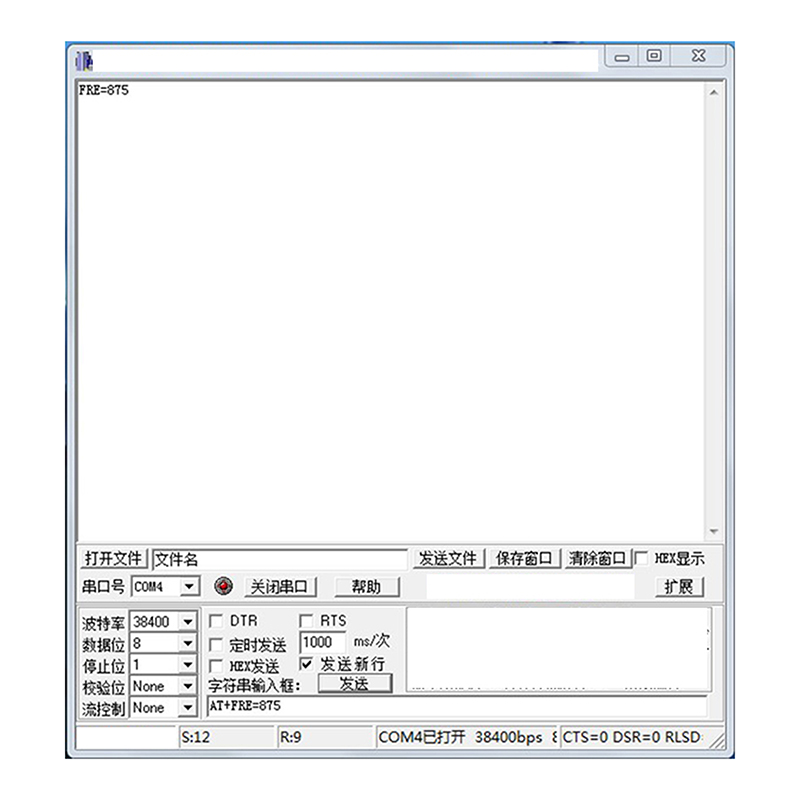Enable the 定时发送 timed send checkbox
This screenshot has width=800, height=800.
tap(215, 645)
